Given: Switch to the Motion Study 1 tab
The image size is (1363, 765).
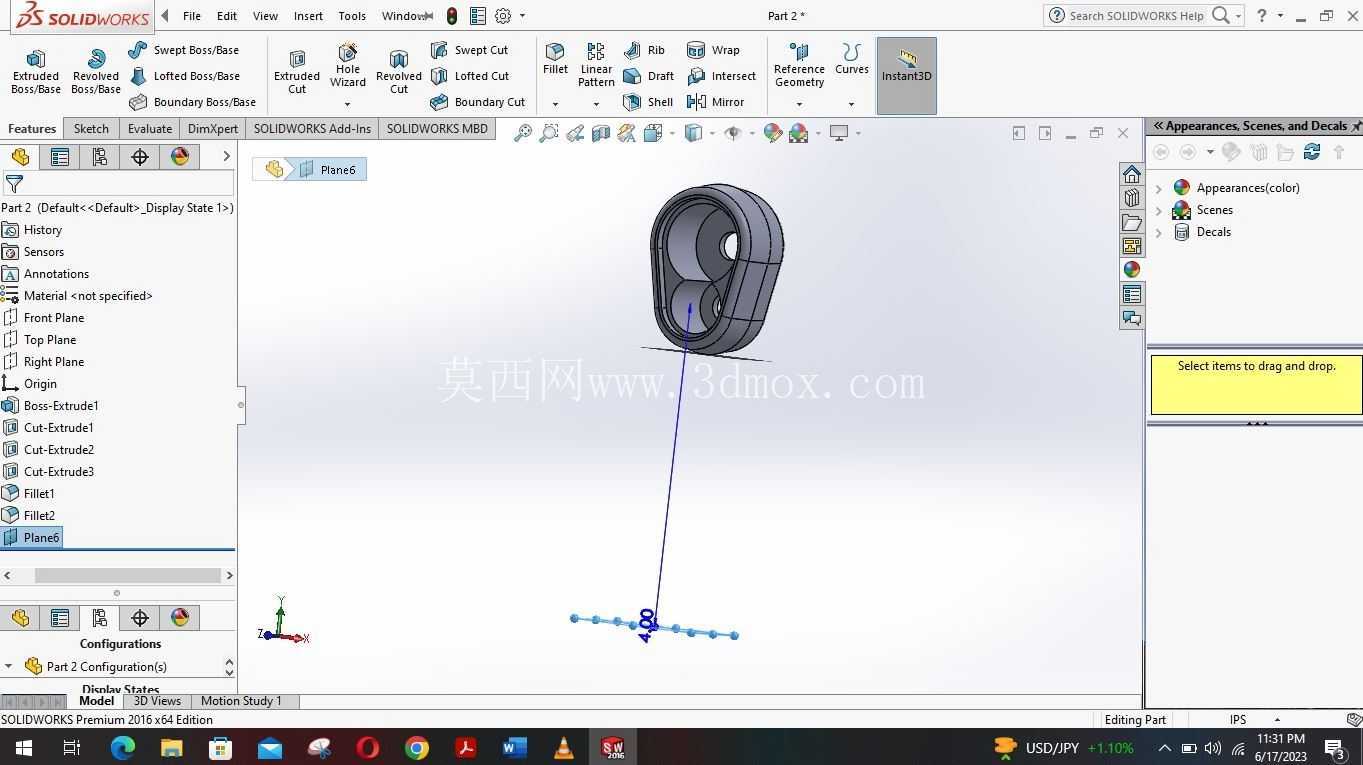Looking at the screenshot, I should coord(241,701).
